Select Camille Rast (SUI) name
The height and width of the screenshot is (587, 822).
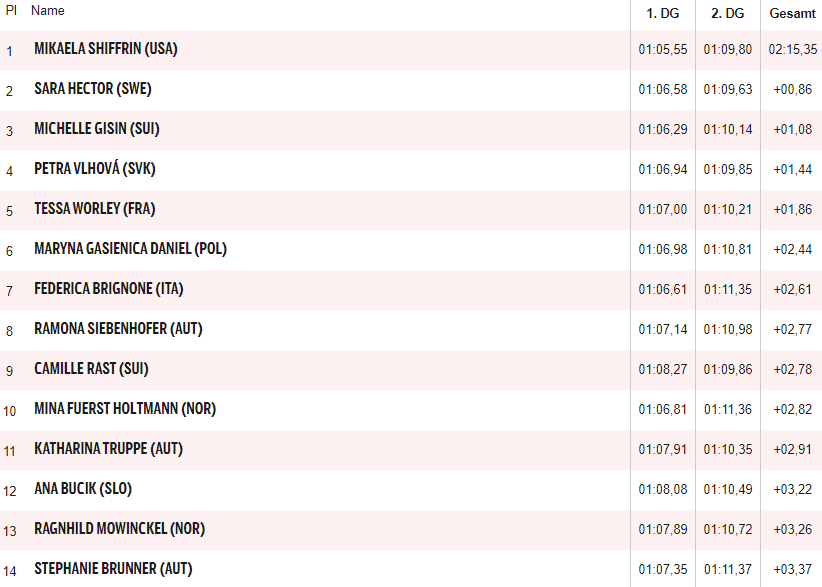[91, 369]
